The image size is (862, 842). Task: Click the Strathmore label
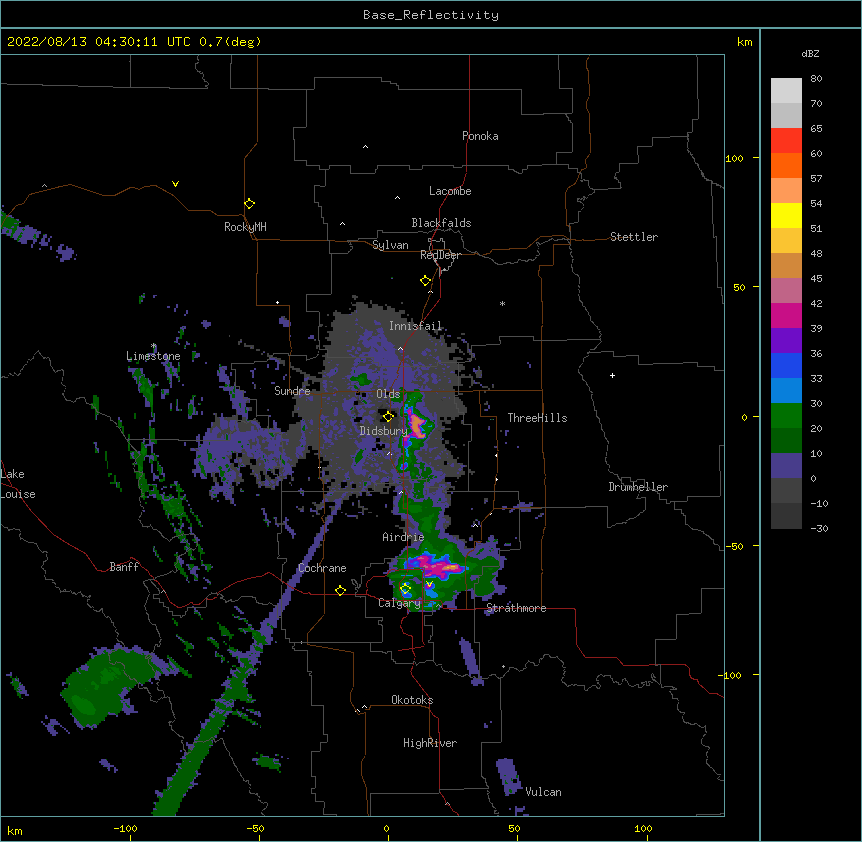(516, 608)
